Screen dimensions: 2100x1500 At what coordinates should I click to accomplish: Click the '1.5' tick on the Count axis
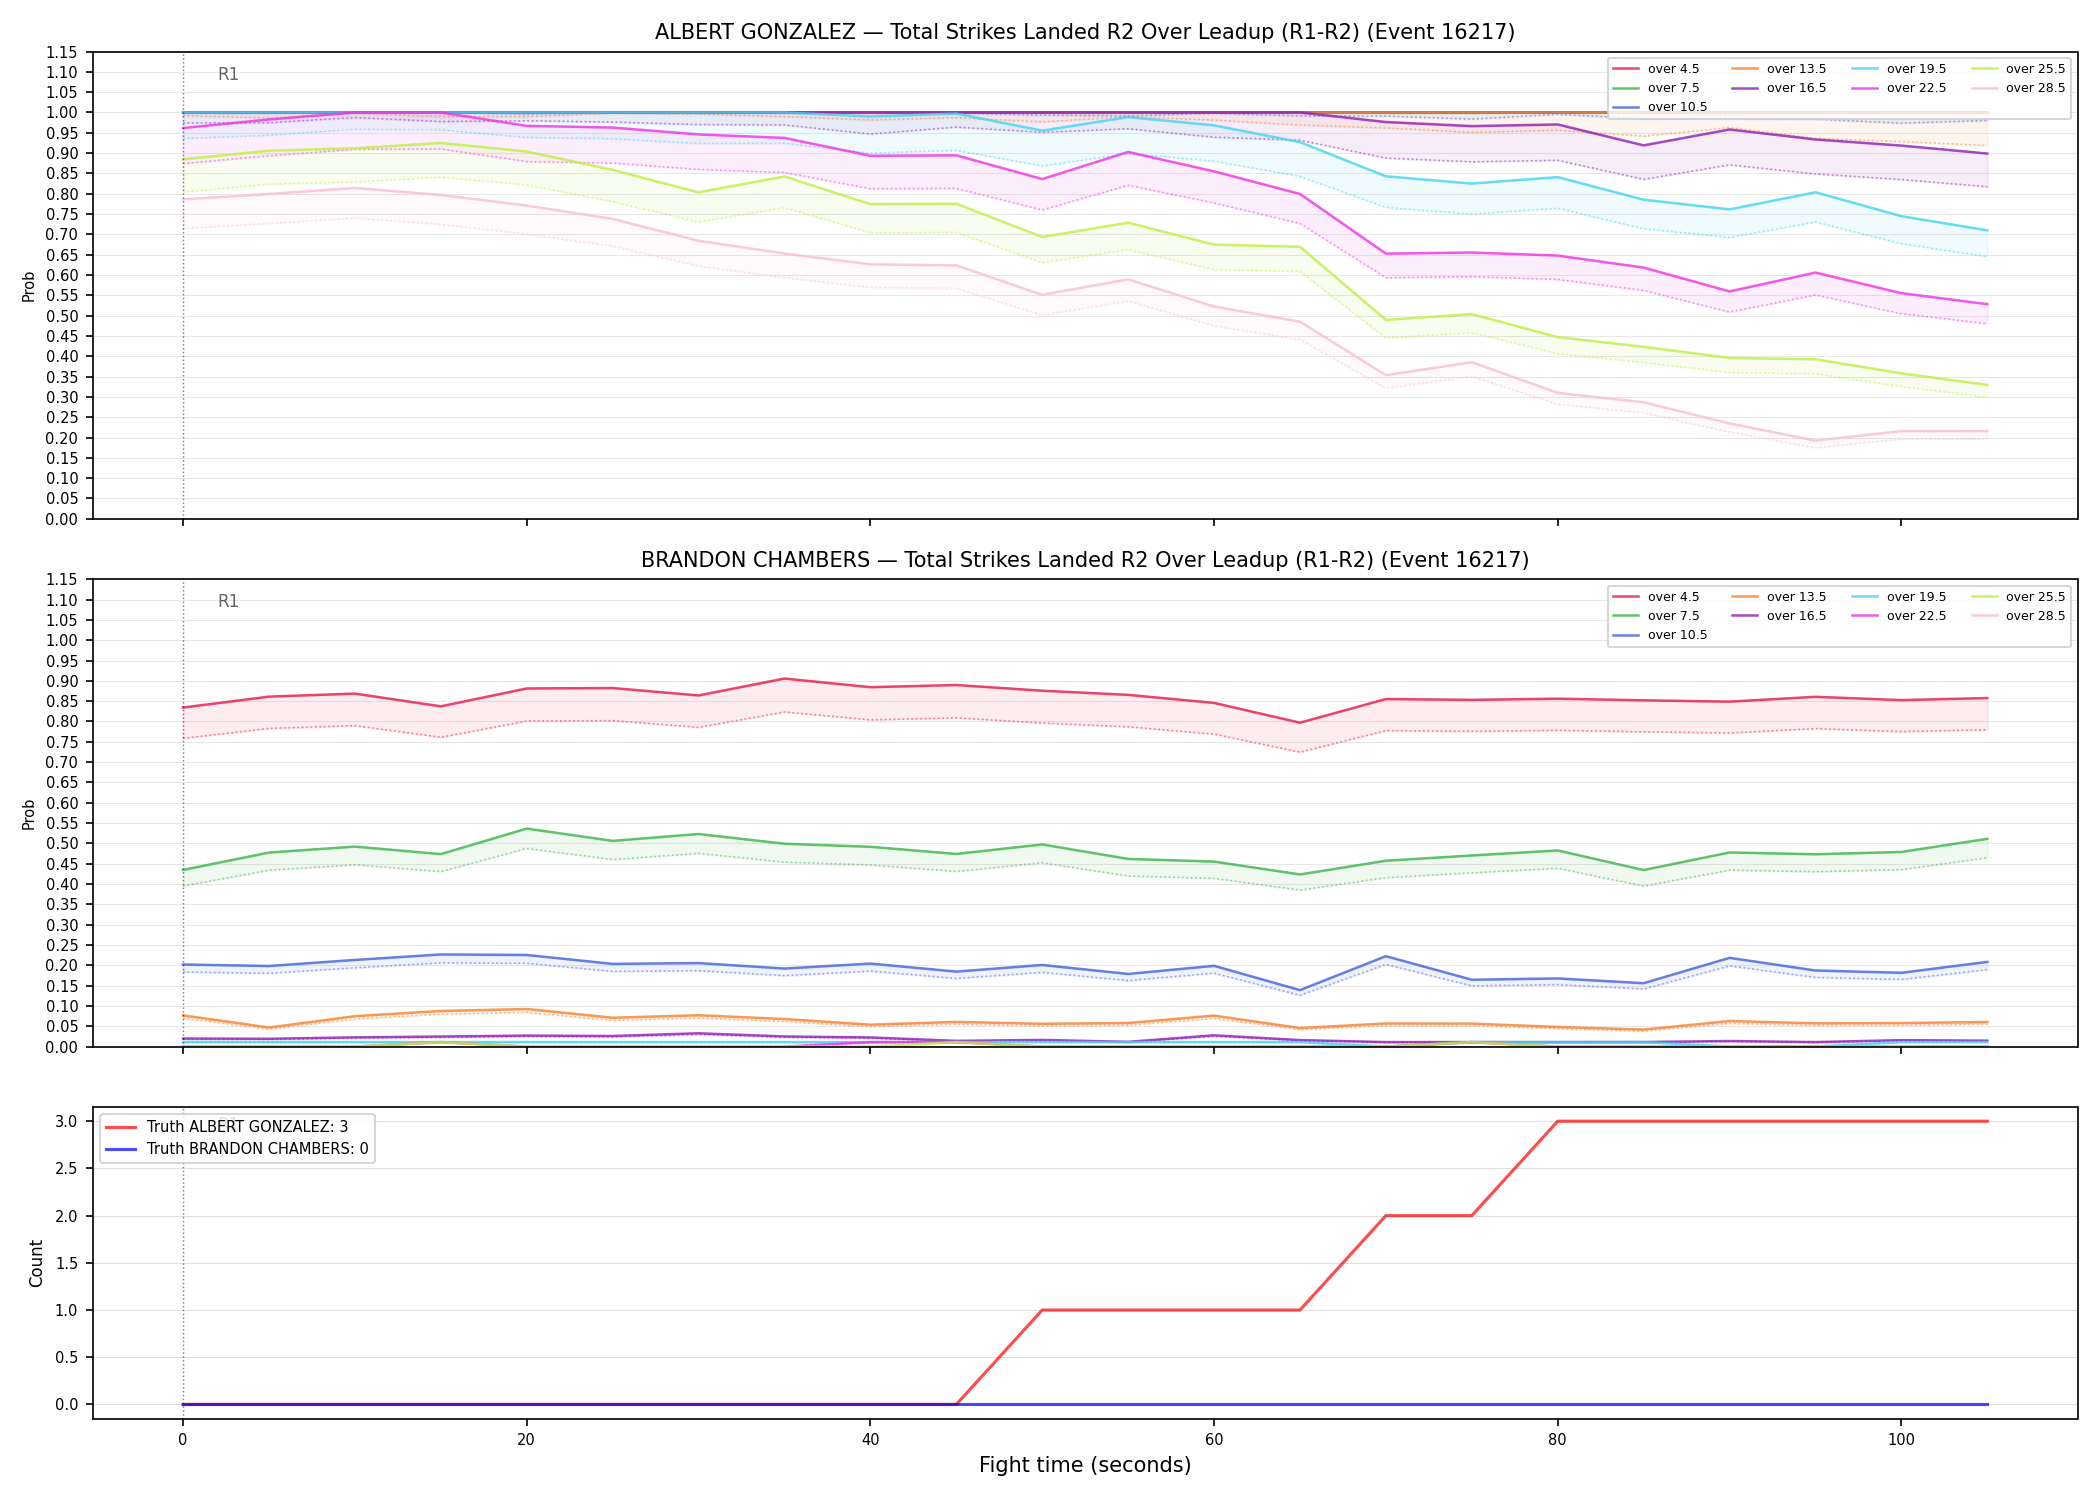point(68,1263)
